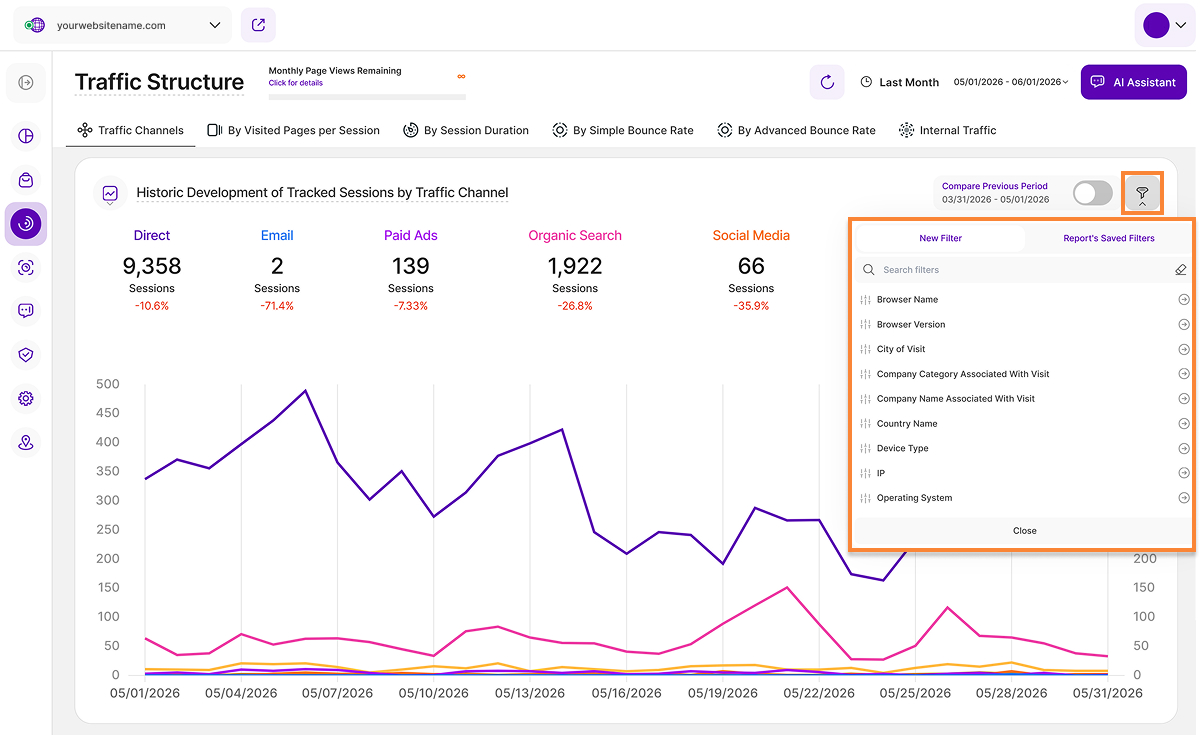Open the shopping bag sidebar icon
The image size is (1200, 735).
(x=26, y=180)
